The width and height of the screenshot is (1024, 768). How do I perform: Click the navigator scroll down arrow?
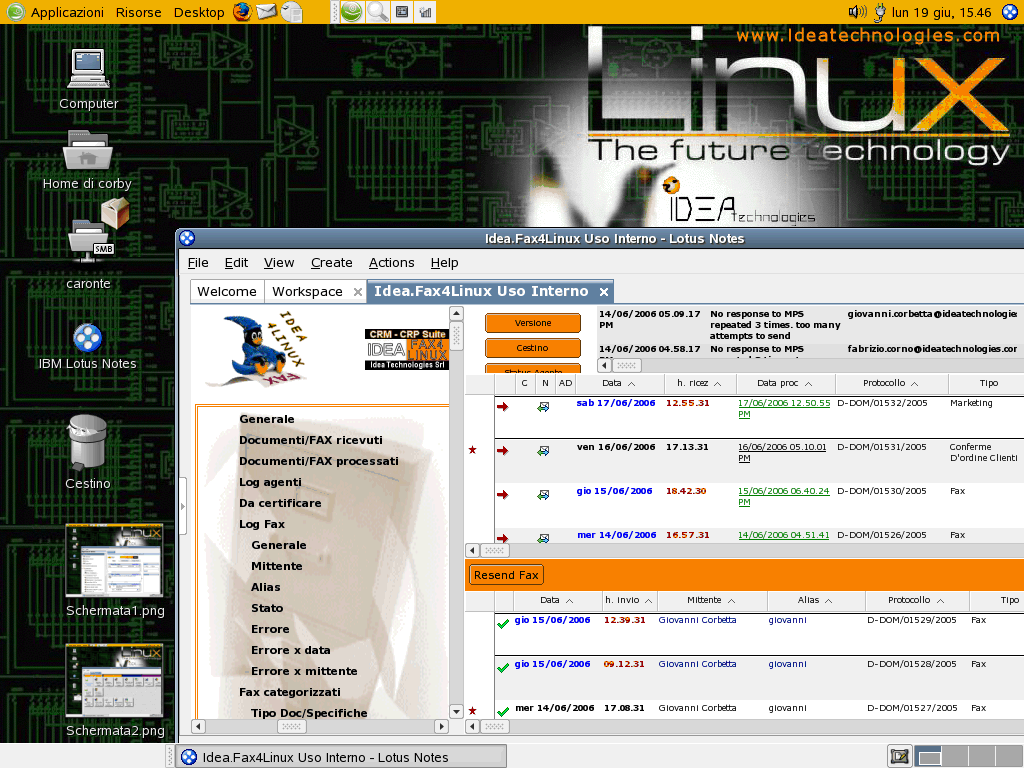tap(456, 711)
